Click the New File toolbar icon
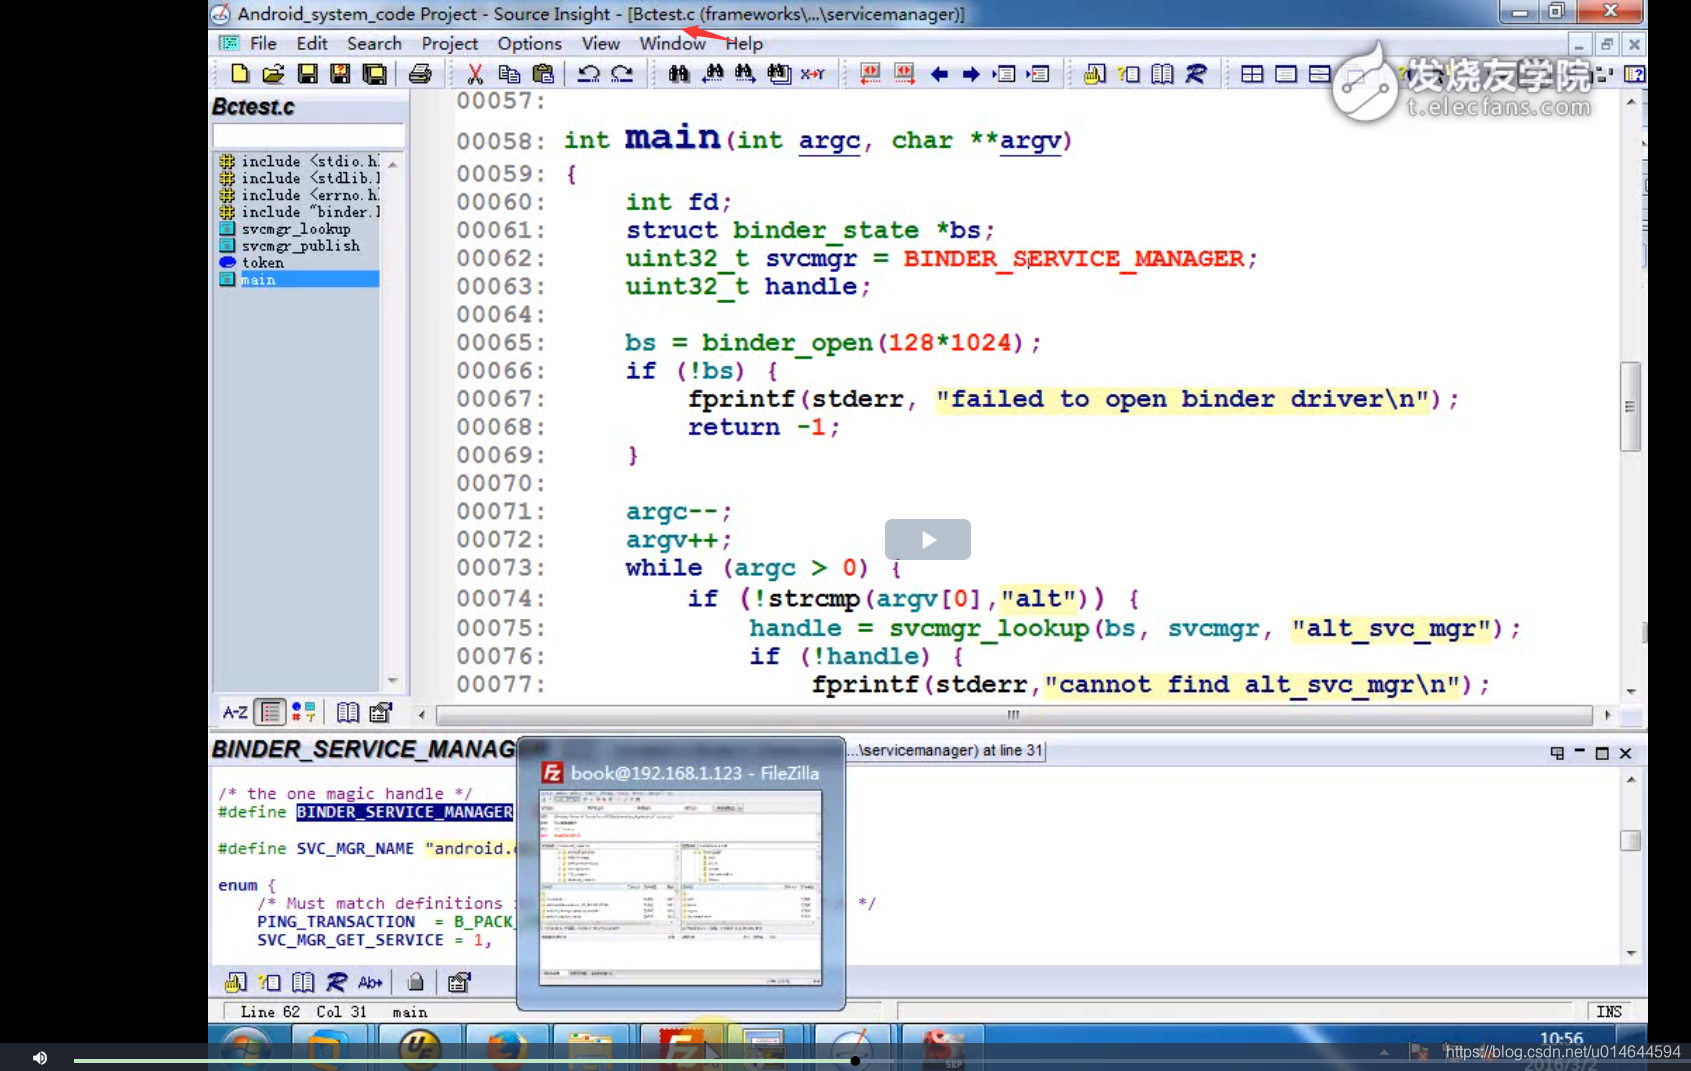Image resolution: width=1691 pixels, height=1071 pixels. pos(239,74)
